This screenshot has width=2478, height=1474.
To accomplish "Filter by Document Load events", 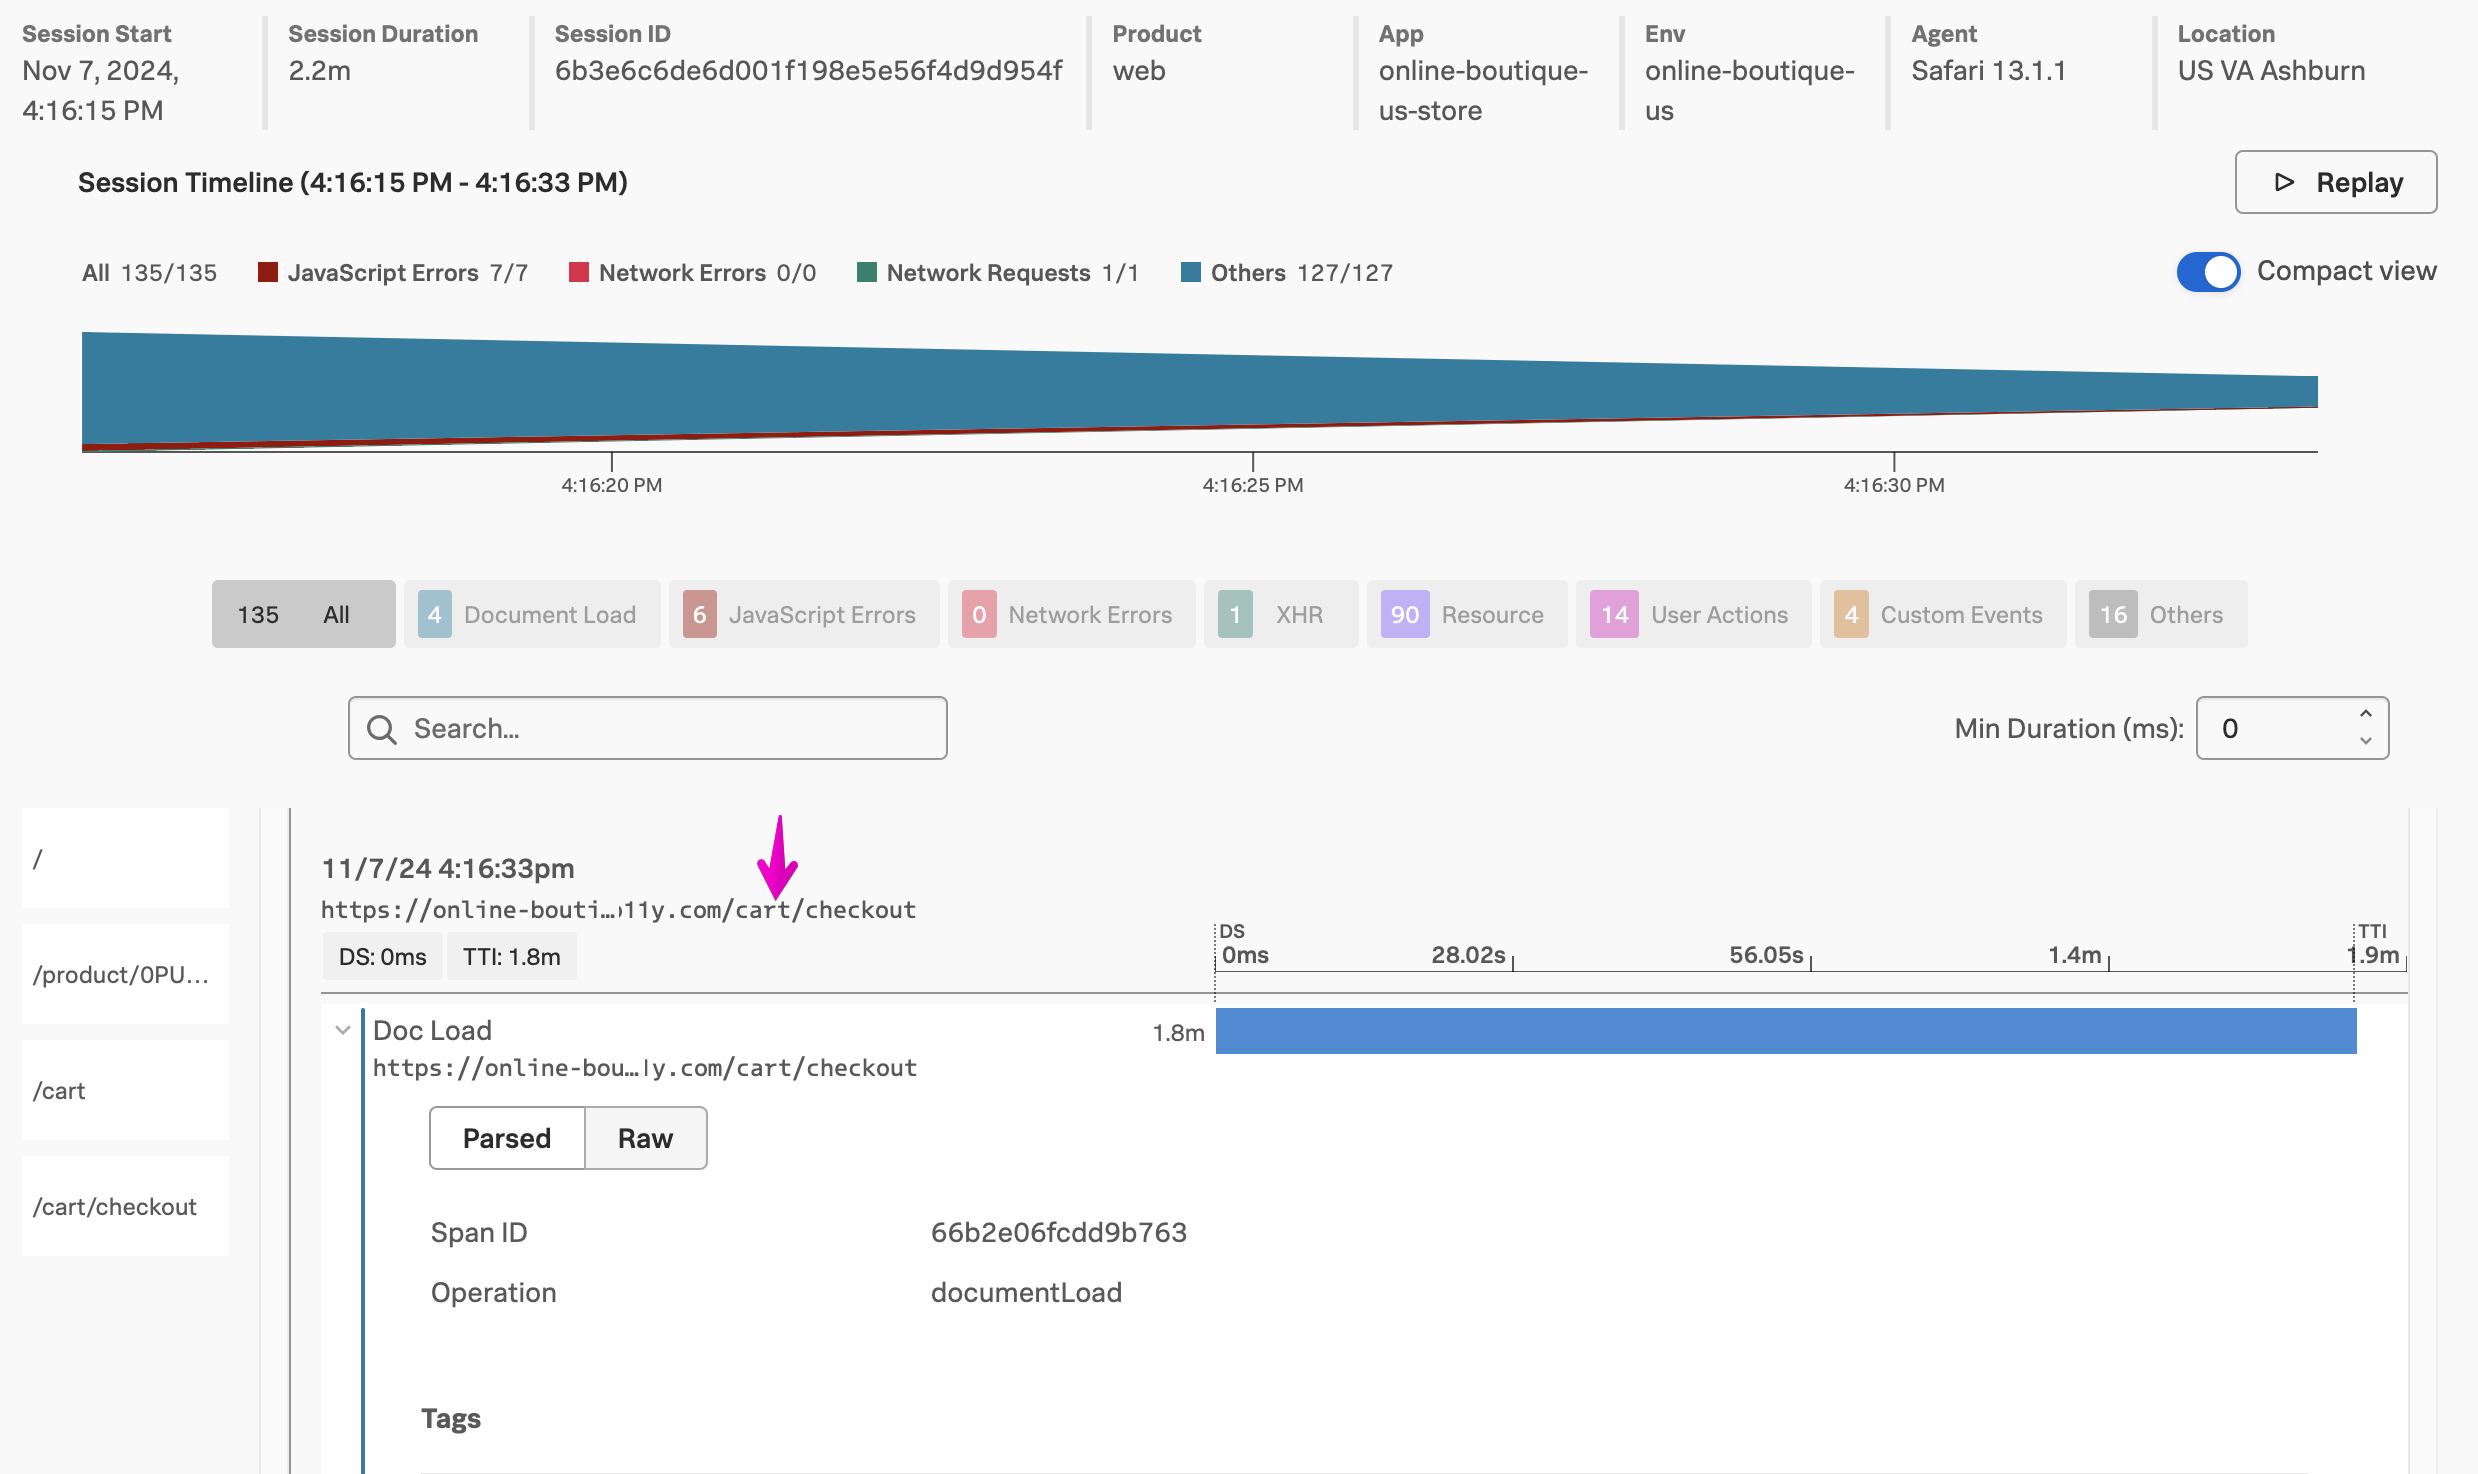I will [532, 614].
